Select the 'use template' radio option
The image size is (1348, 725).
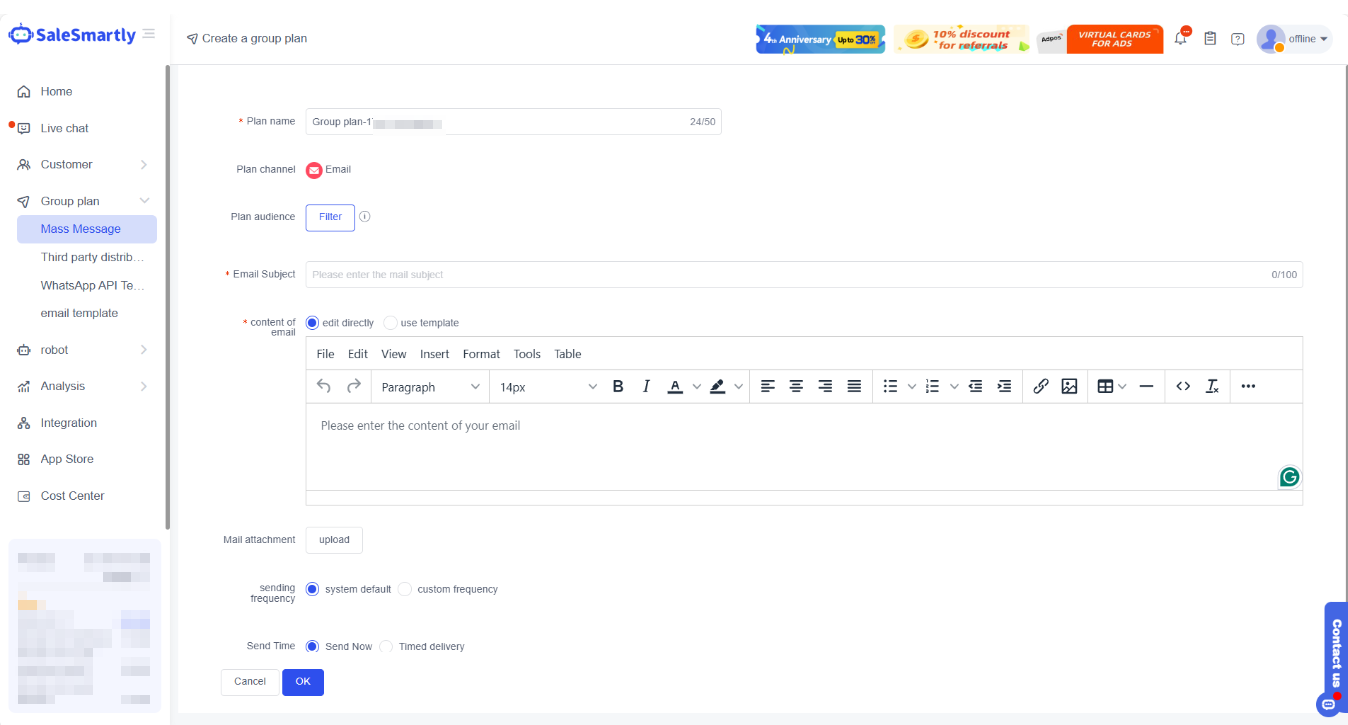[391, 323]
